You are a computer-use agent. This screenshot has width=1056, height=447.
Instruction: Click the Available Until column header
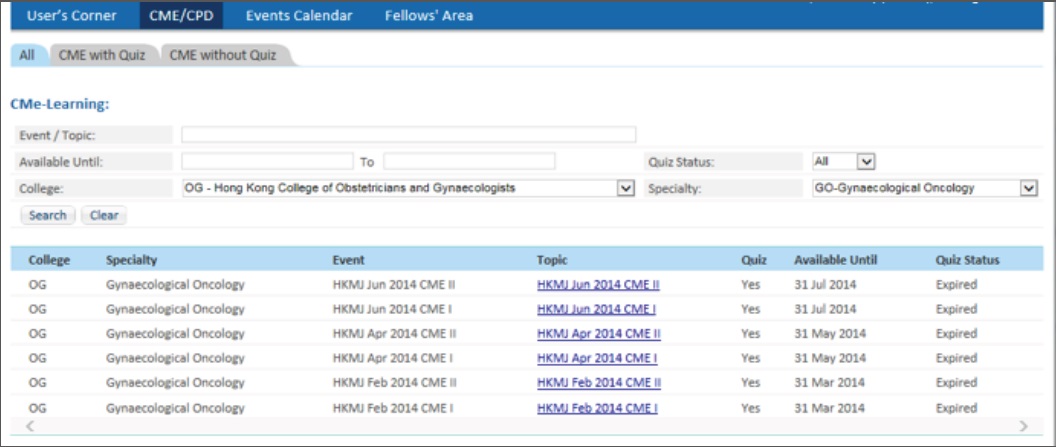836,260
